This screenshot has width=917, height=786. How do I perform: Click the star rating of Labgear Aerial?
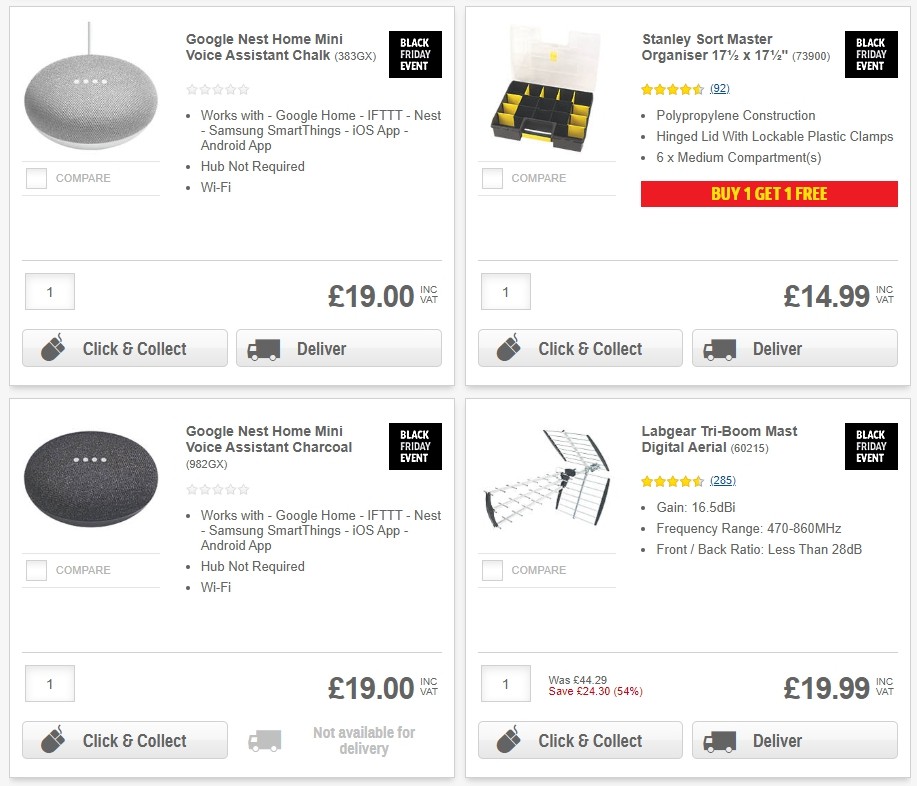673,481
